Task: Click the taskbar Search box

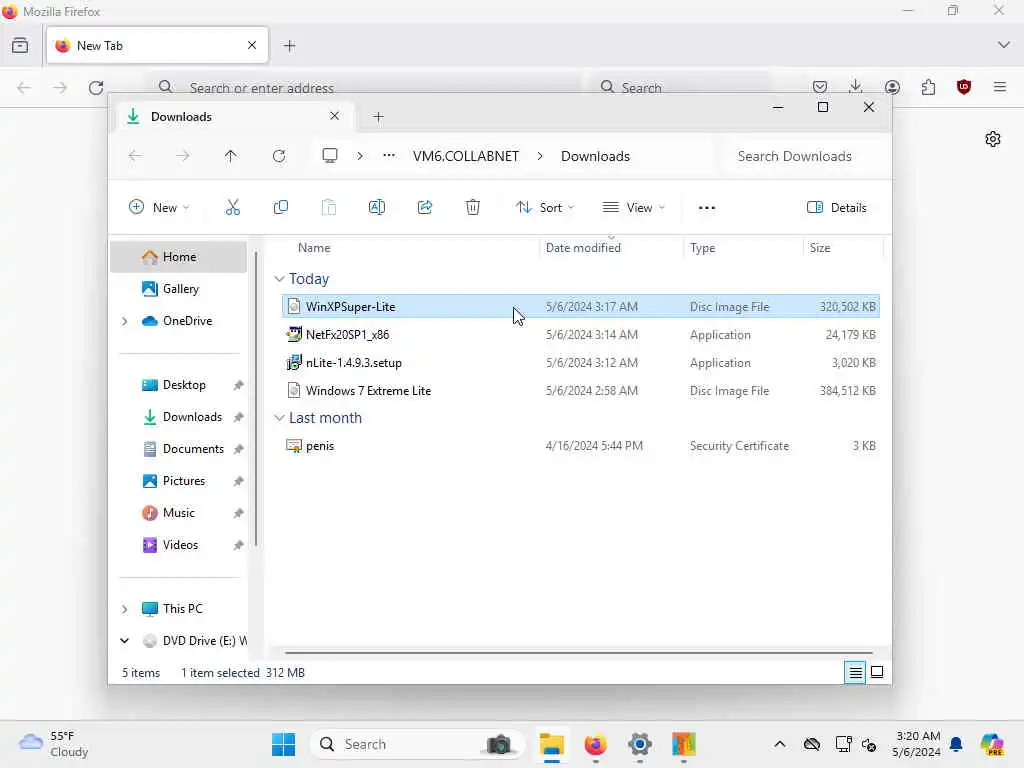Action: coord(417,744)
